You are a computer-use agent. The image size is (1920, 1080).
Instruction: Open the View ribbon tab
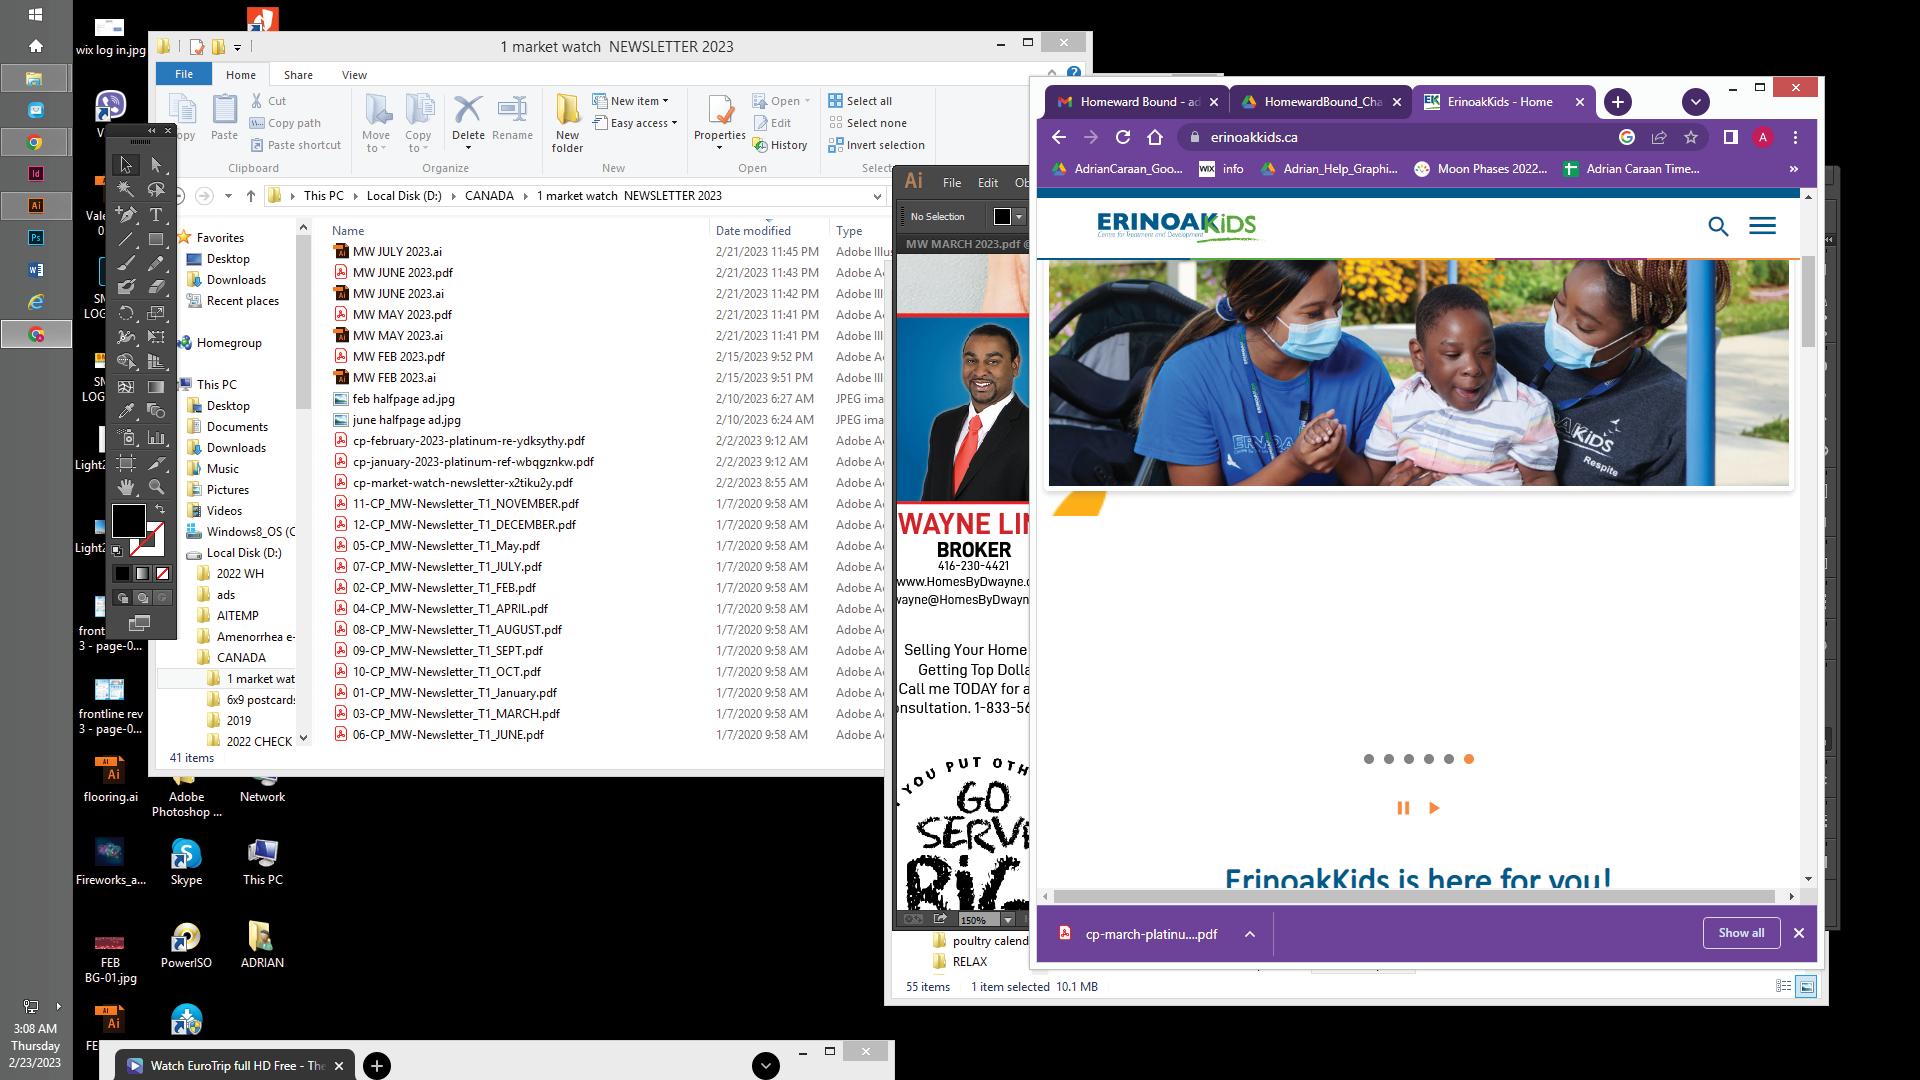click(x=354, y=75)
